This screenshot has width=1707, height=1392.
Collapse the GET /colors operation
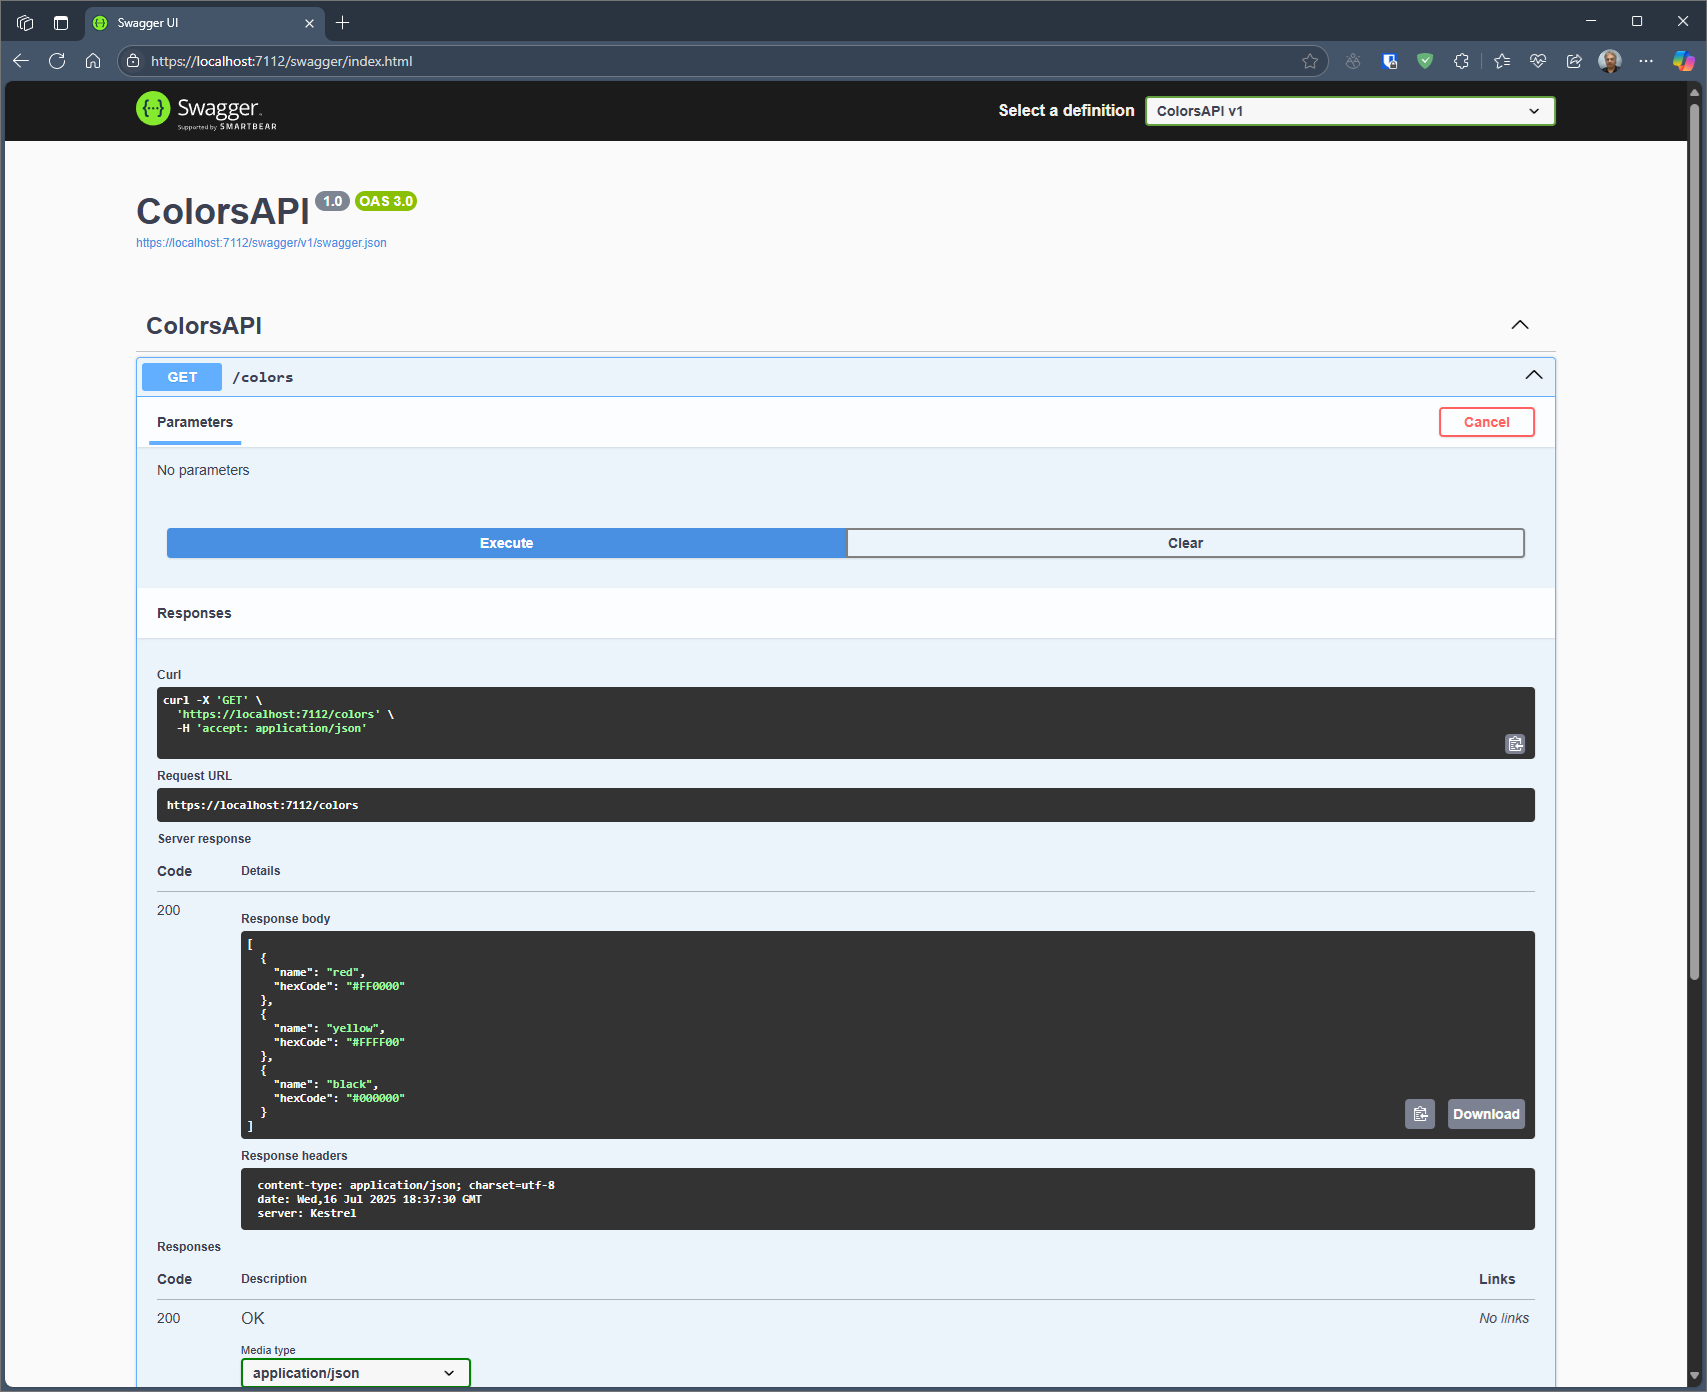1533,376
